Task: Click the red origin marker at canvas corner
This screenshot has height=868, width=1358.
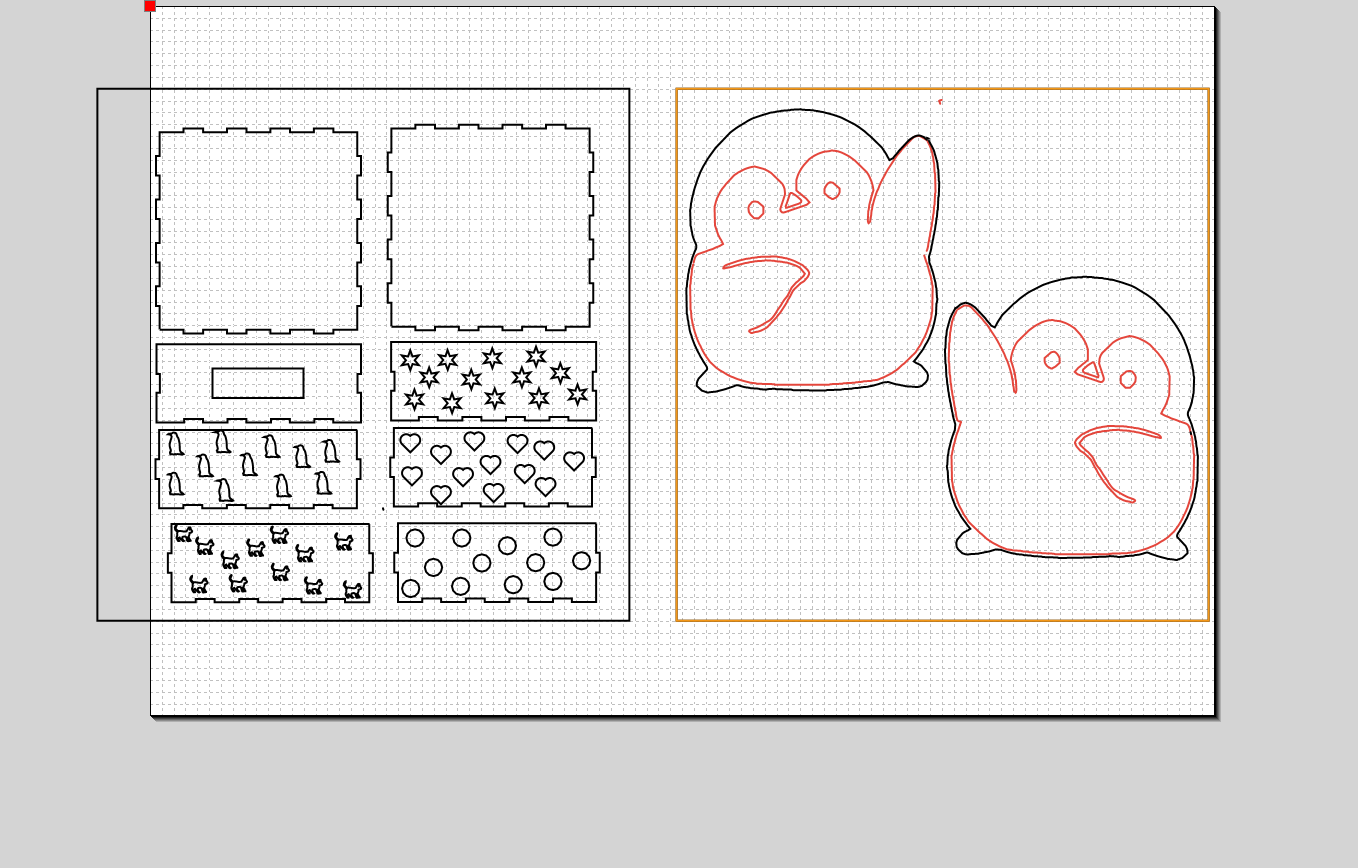Action: (150, 6)
